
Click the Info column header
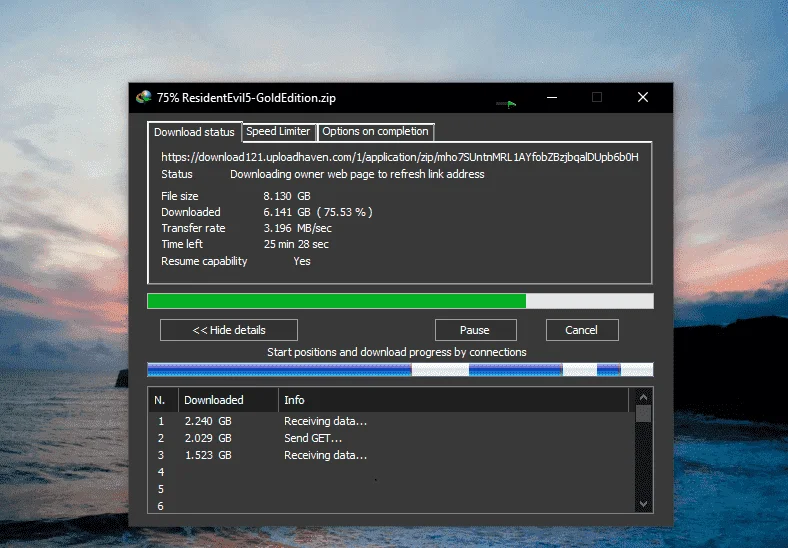[453, 400]
